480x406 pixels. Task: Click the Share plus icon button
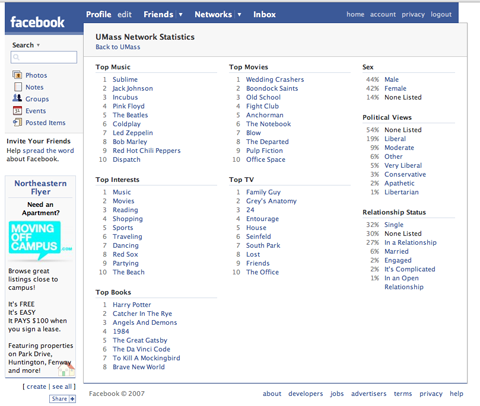72,399
